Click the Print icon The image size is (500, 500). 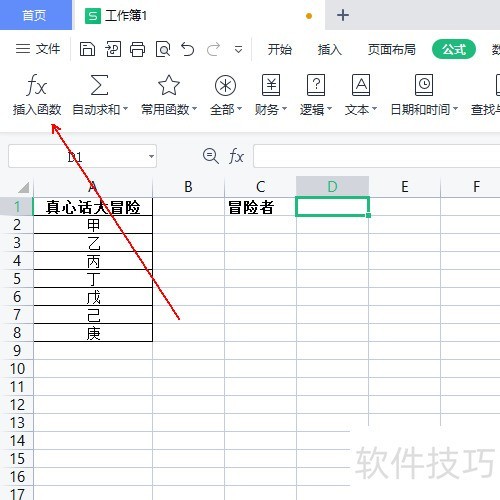[137, 49]
